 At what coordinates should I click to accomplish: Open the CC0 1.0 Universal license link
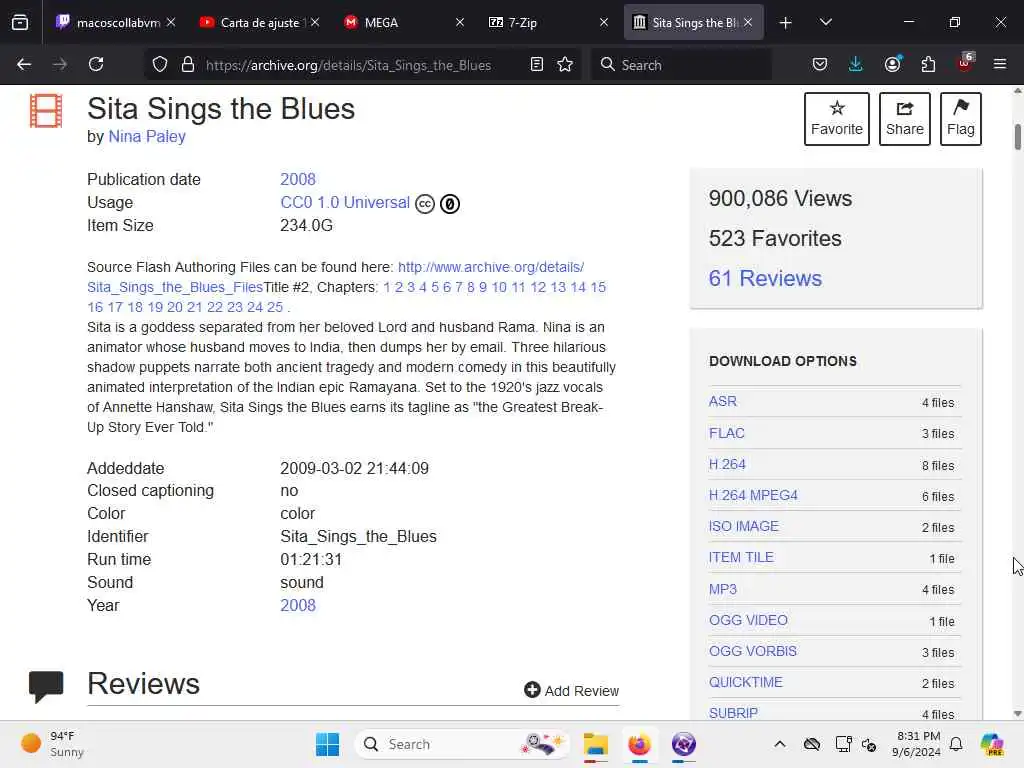345,202
